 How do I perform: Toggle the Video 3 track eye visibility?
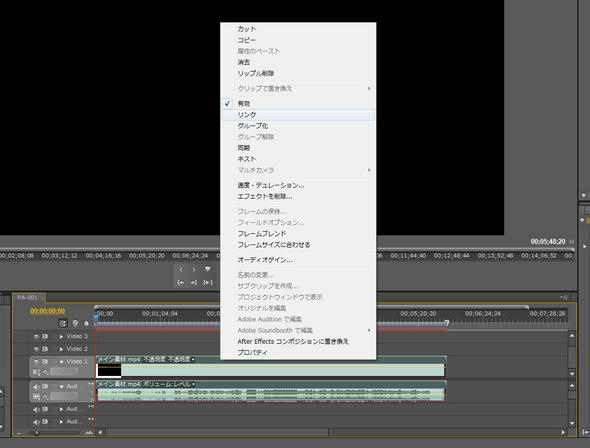click(x=36, y=337)
